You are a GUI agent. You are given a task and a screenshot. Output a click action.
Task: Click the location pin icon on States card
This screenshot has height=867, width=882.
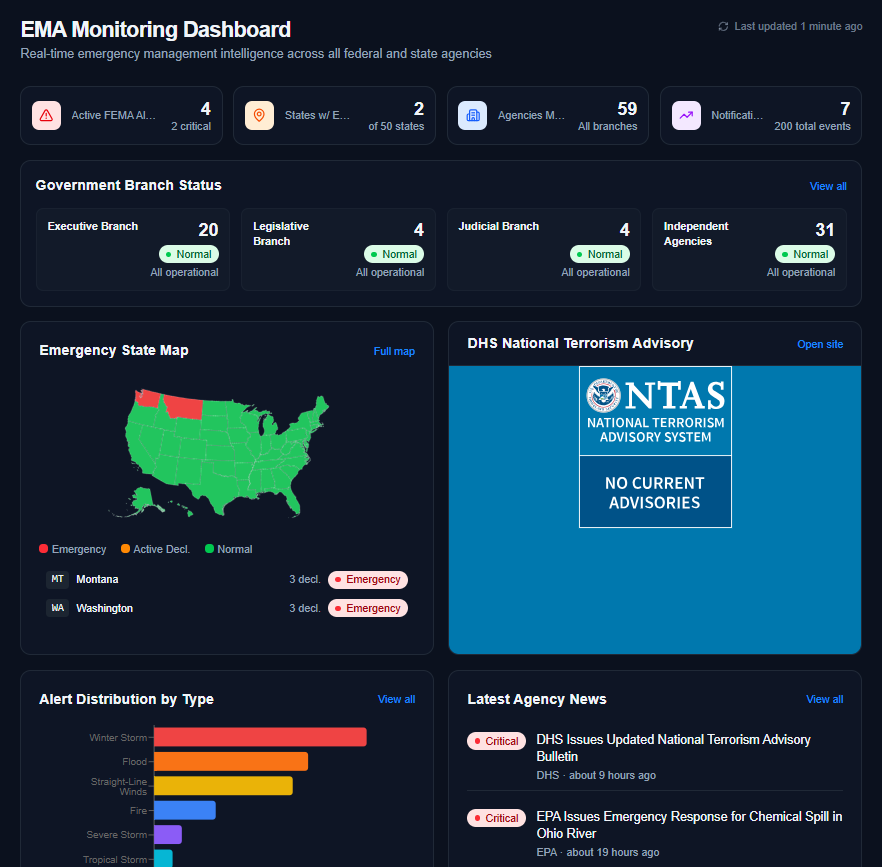pyautogui.click(x=259, y=116)
